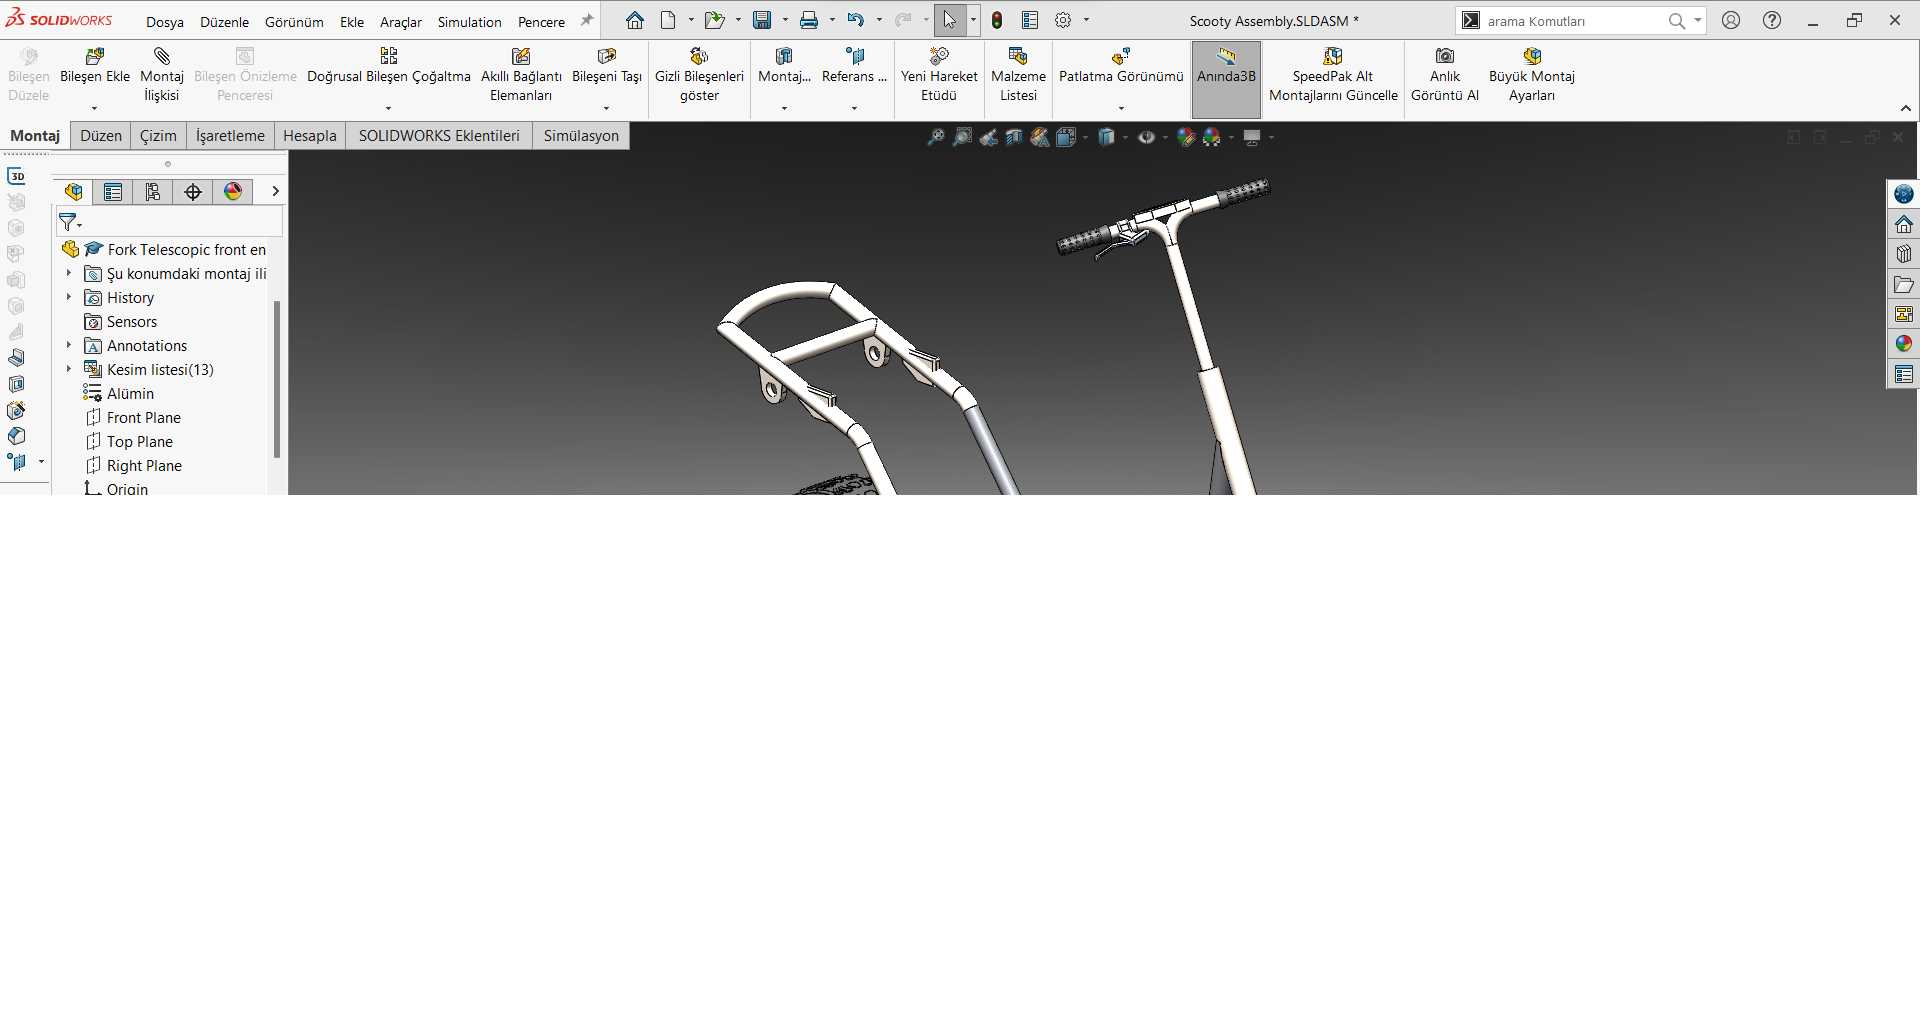Create a new document with the blank page icon
The height and width of the screenshot is (1018, 1920).
pyautogui.click(x=668, y=20)
